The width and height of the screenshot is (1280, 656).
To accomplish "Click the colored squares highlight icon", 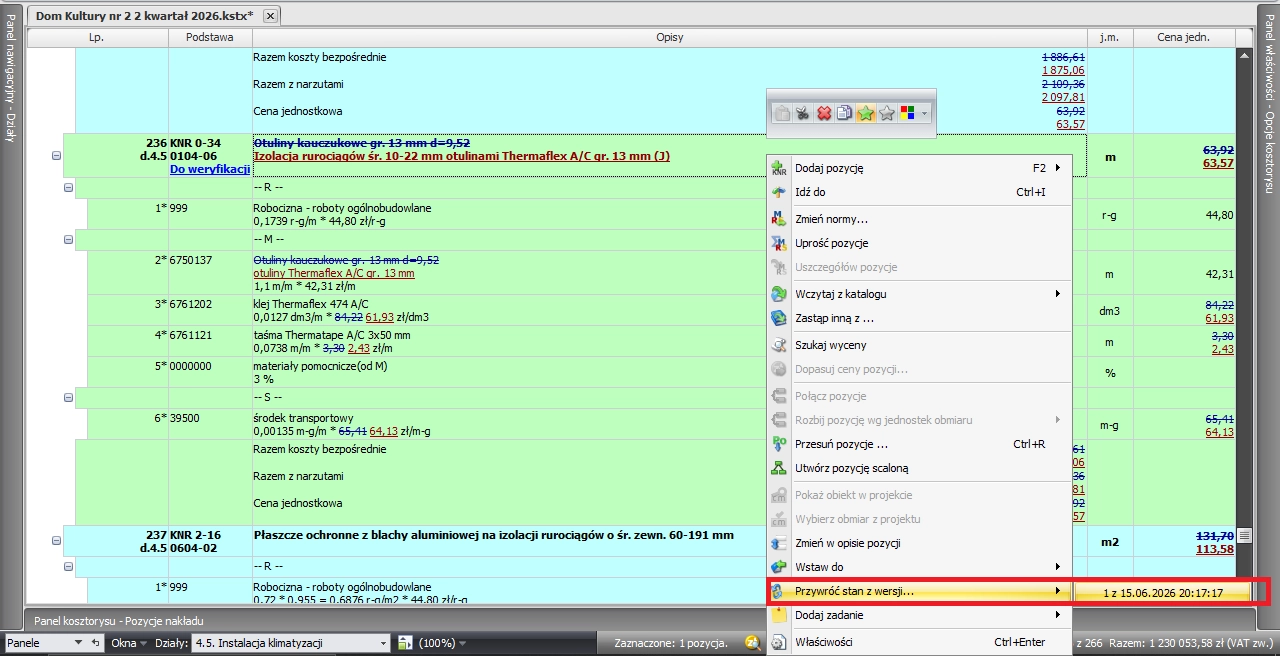I will click(x=908, y=113).
